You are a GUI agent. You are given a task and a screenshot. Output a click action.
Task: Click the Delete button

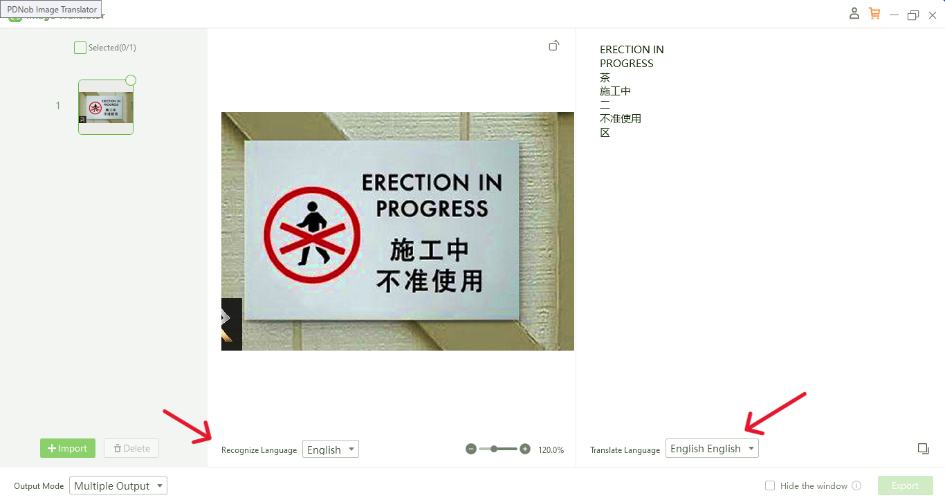[131, 448]
